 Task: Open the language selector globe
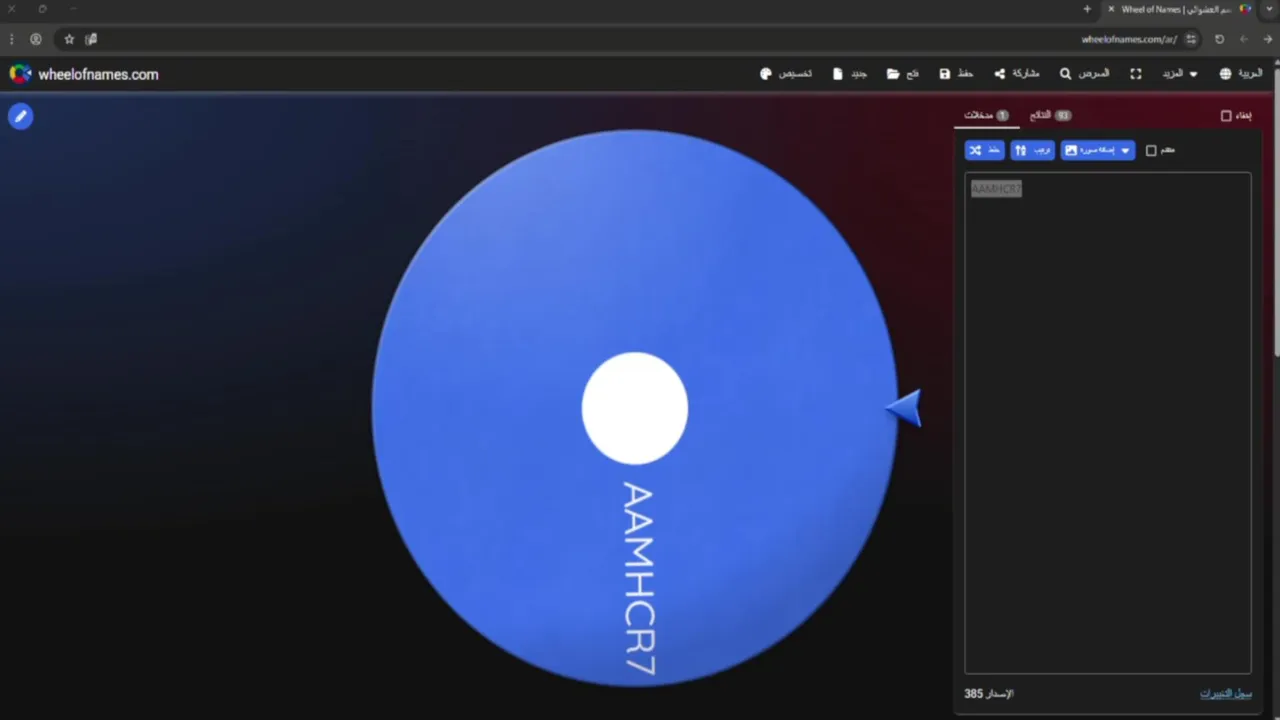pos(1241,74)
